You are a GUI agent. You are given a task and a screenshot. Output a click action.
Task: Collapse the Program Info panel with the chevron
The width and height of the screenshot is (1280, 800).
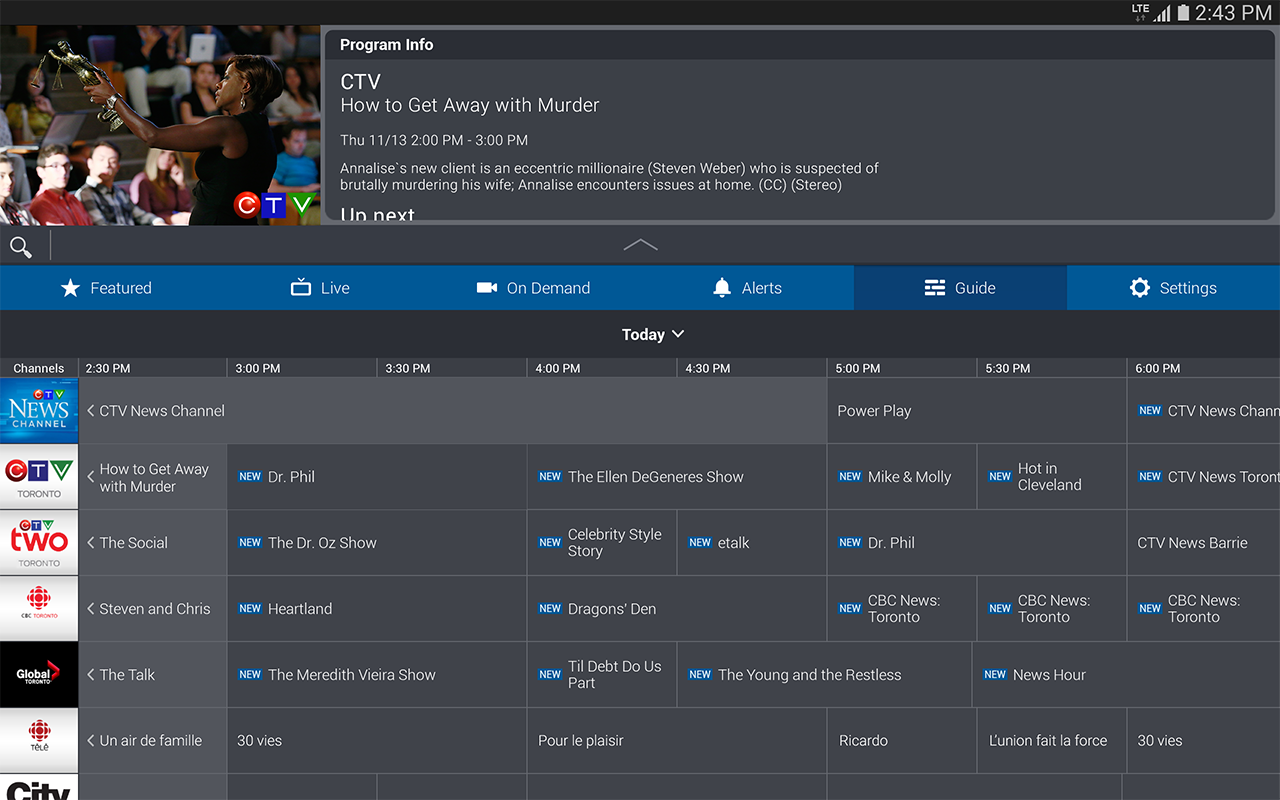tap(640, 244)
